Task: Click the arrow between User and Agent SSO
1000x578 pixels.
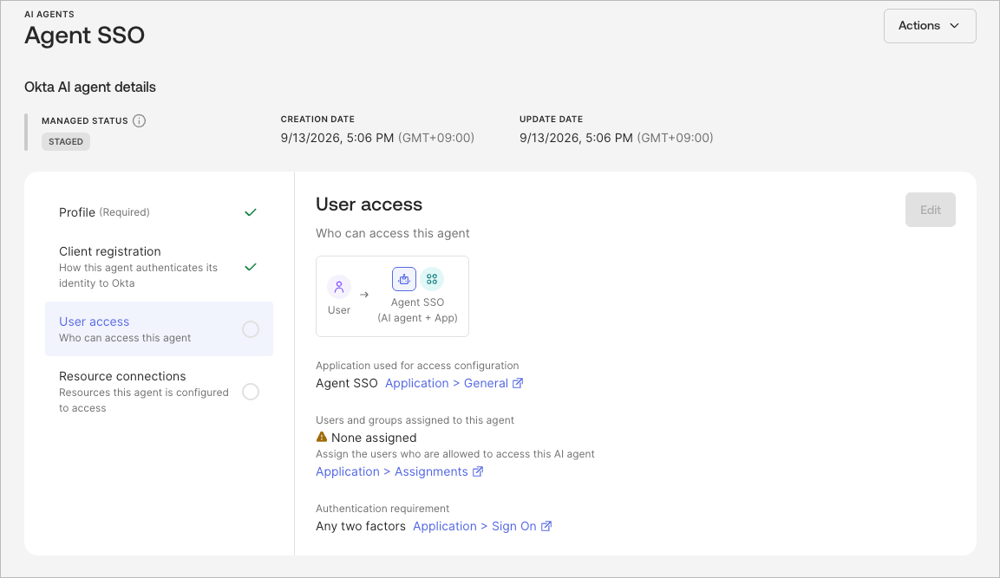Action: pos(364,295)
